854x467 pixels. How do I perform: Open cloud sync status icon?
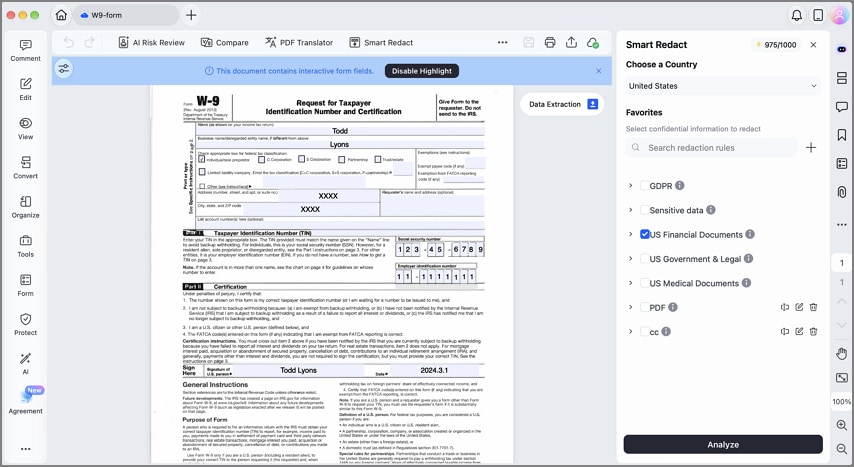(x=593, y=43)
